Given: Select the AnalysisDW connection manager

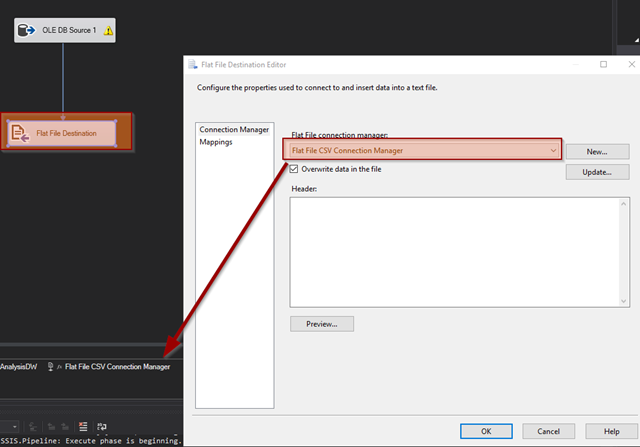Looking at the screenshot, I should pos(18,367).
